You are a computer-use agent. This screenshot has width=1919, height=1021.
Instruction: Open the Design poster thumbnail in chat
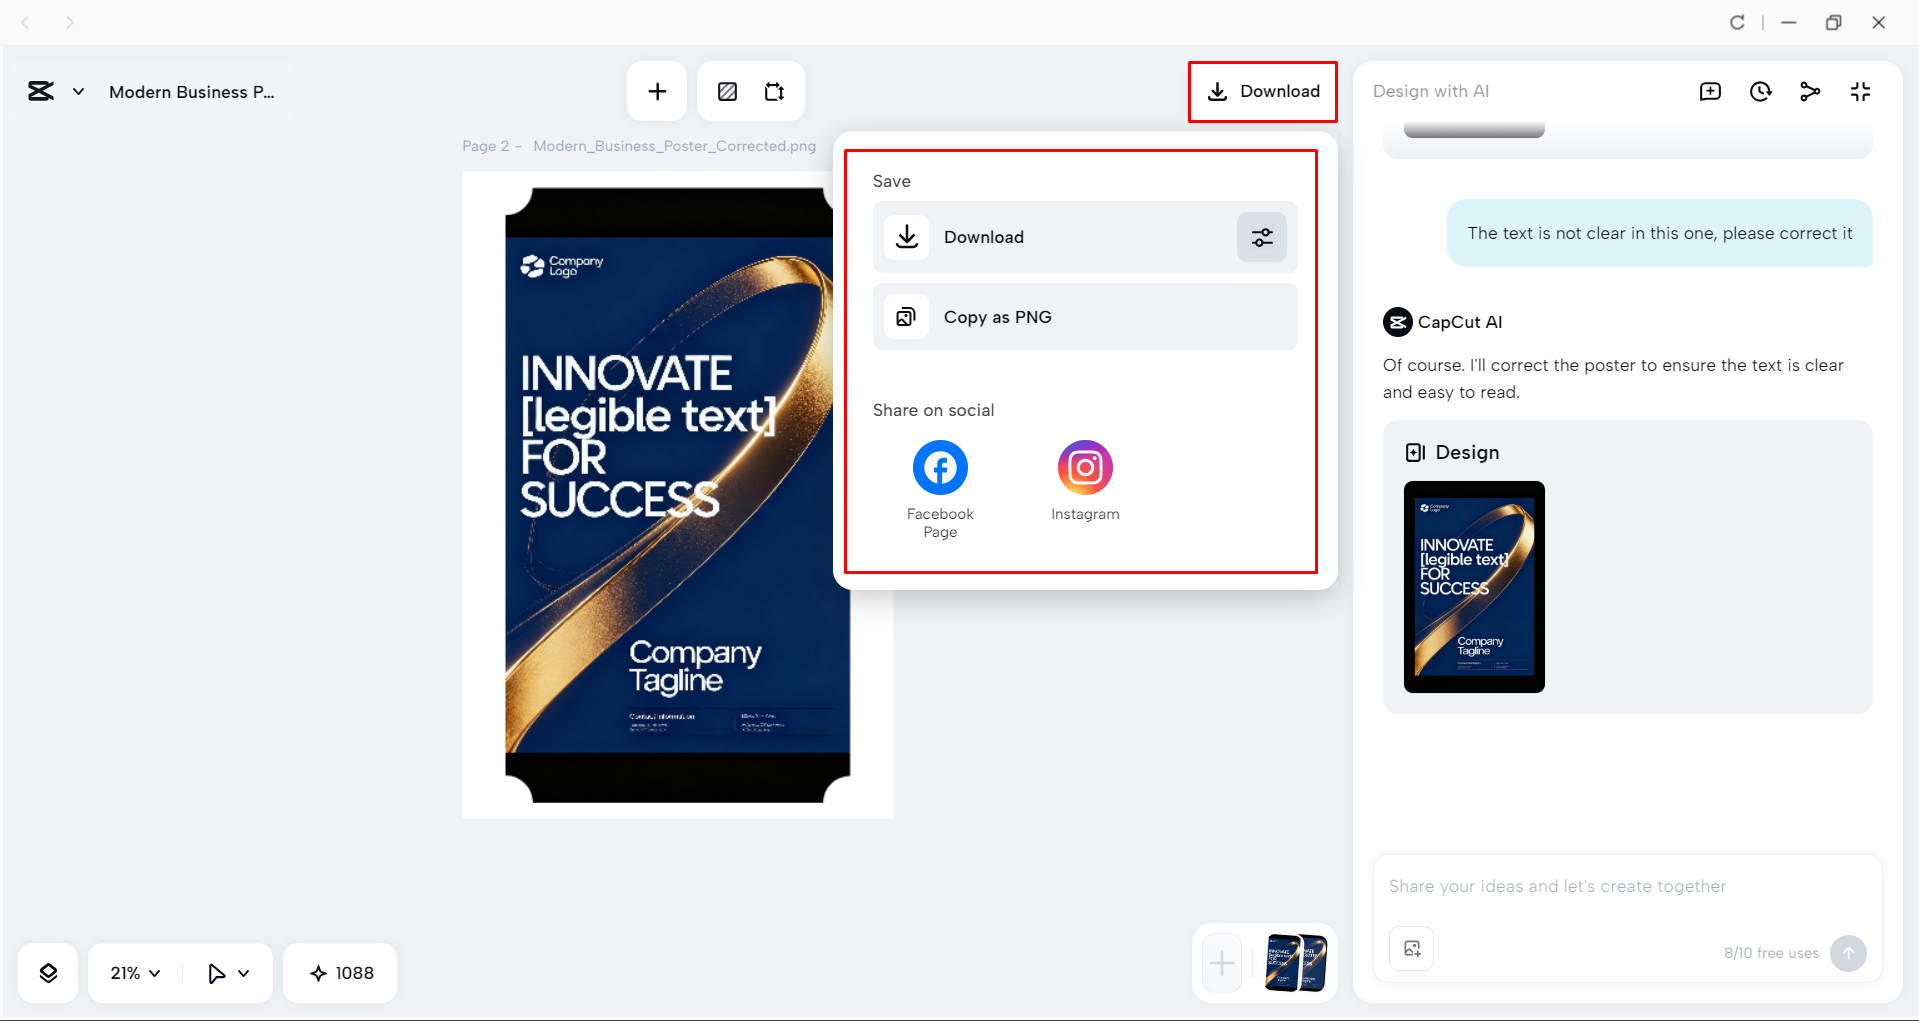(1474, 587)
